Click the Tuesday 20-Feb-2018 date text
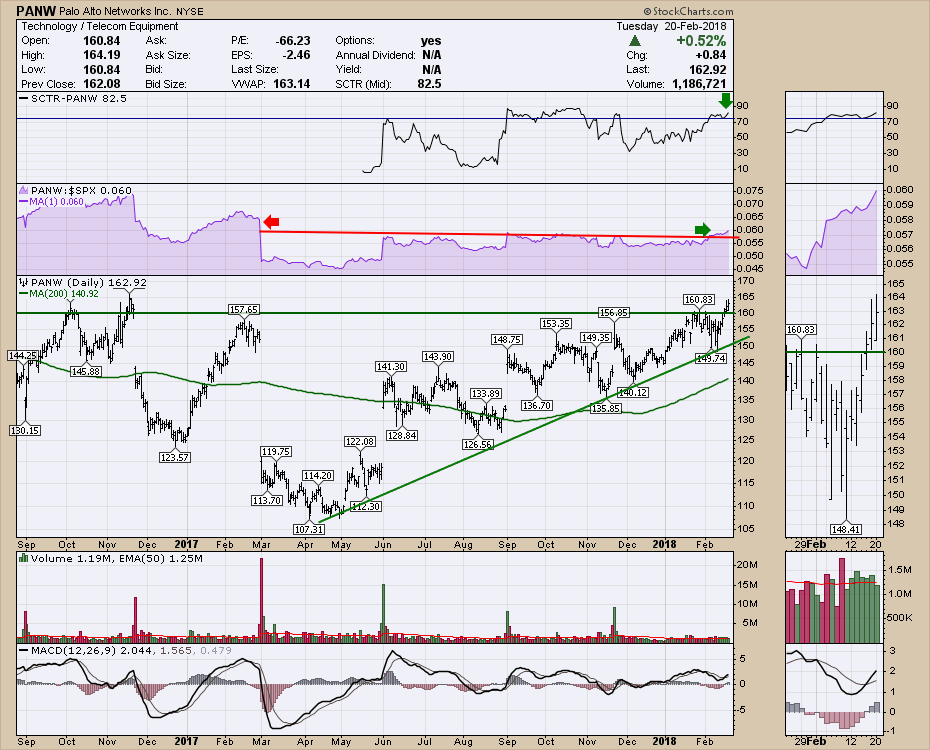This screenshot has height=750, width=930. click(671, 27)
